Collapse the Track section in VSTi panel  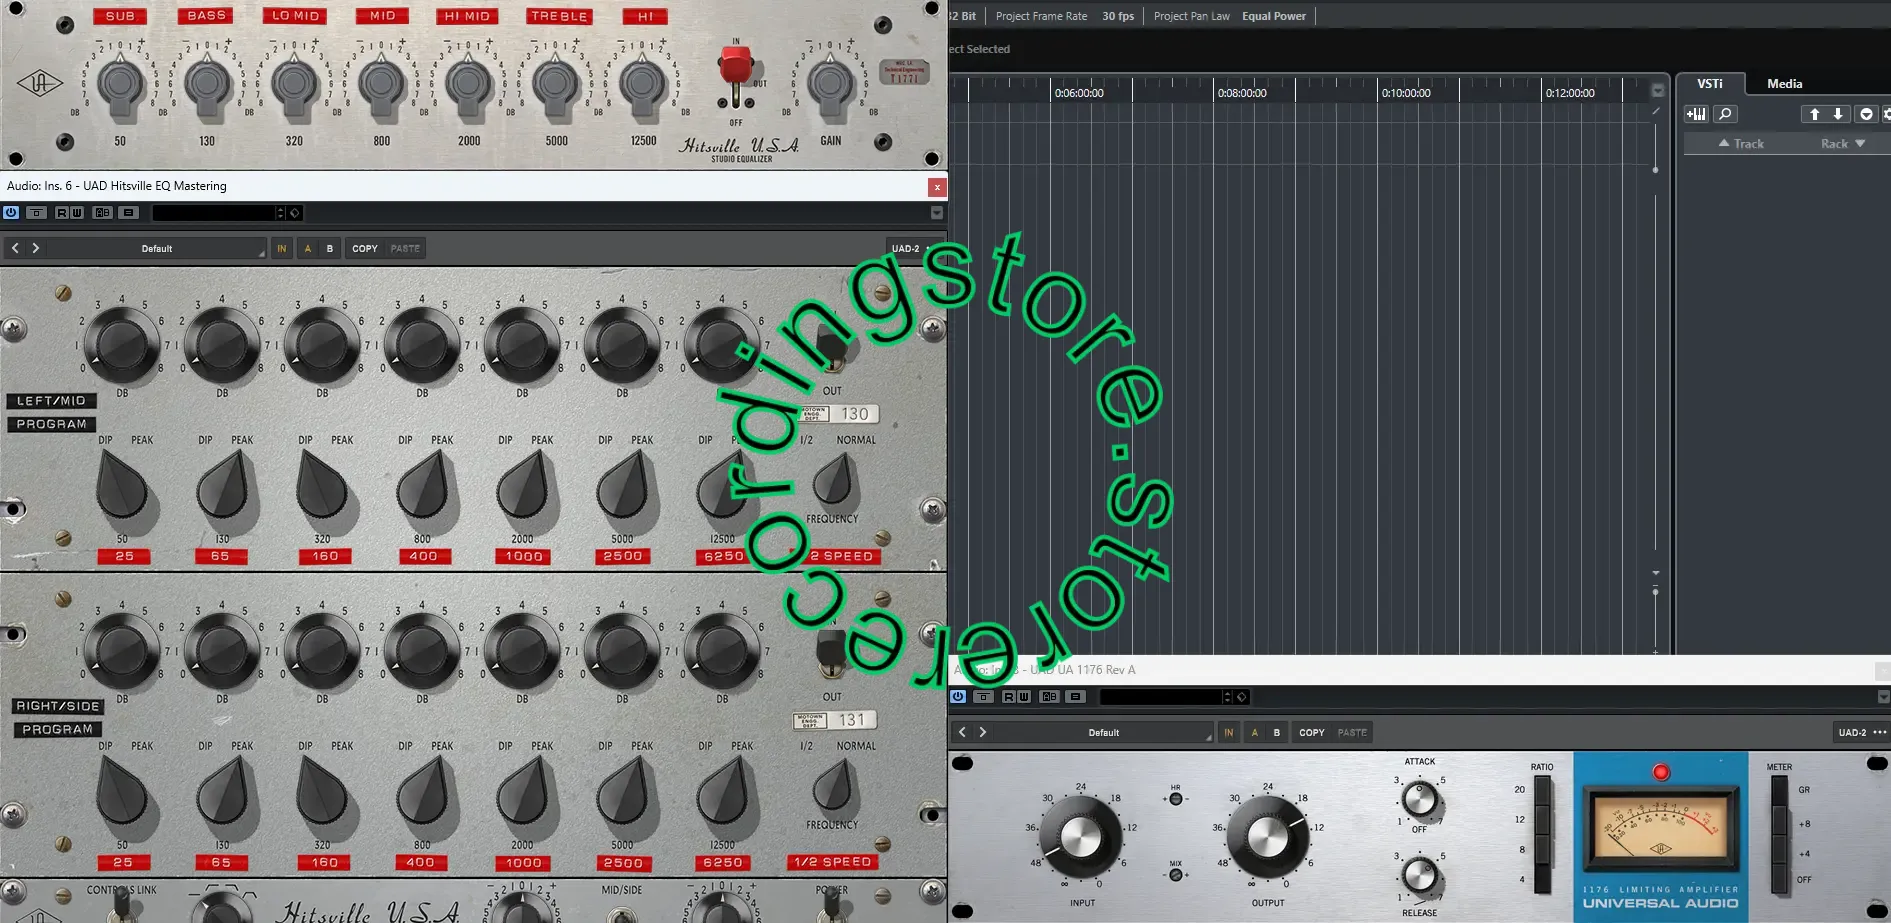[x=1741, y=144]
